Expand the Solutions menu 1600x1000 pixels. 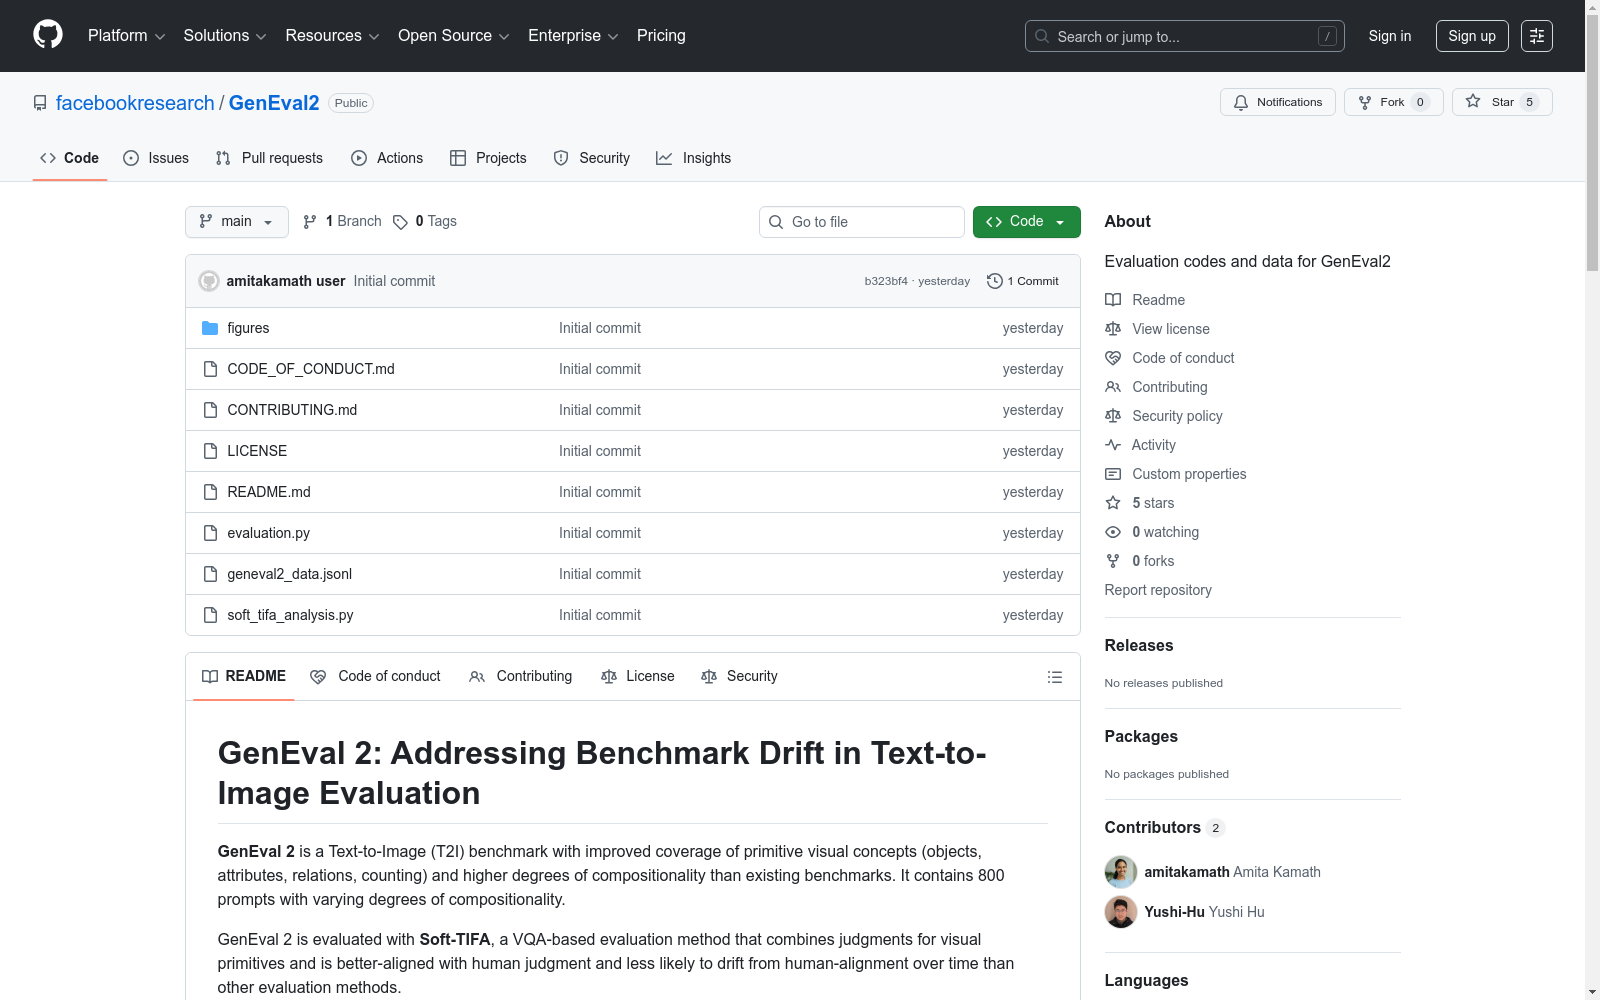pyautogui.click(x=225, y=36)
